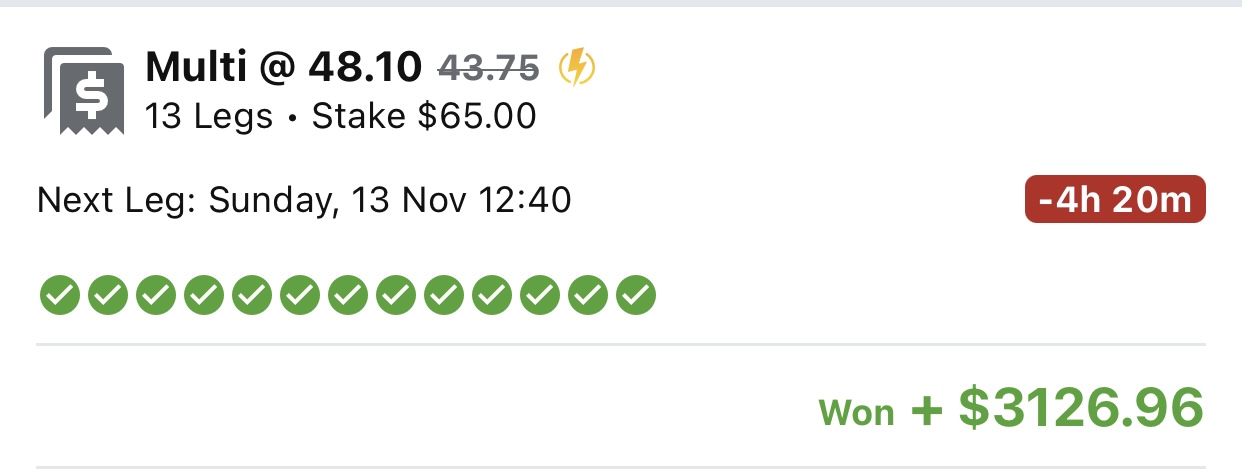Select the fourth green leg checkmark
This screenshot has width=1242, height=474.
[203, 294]
